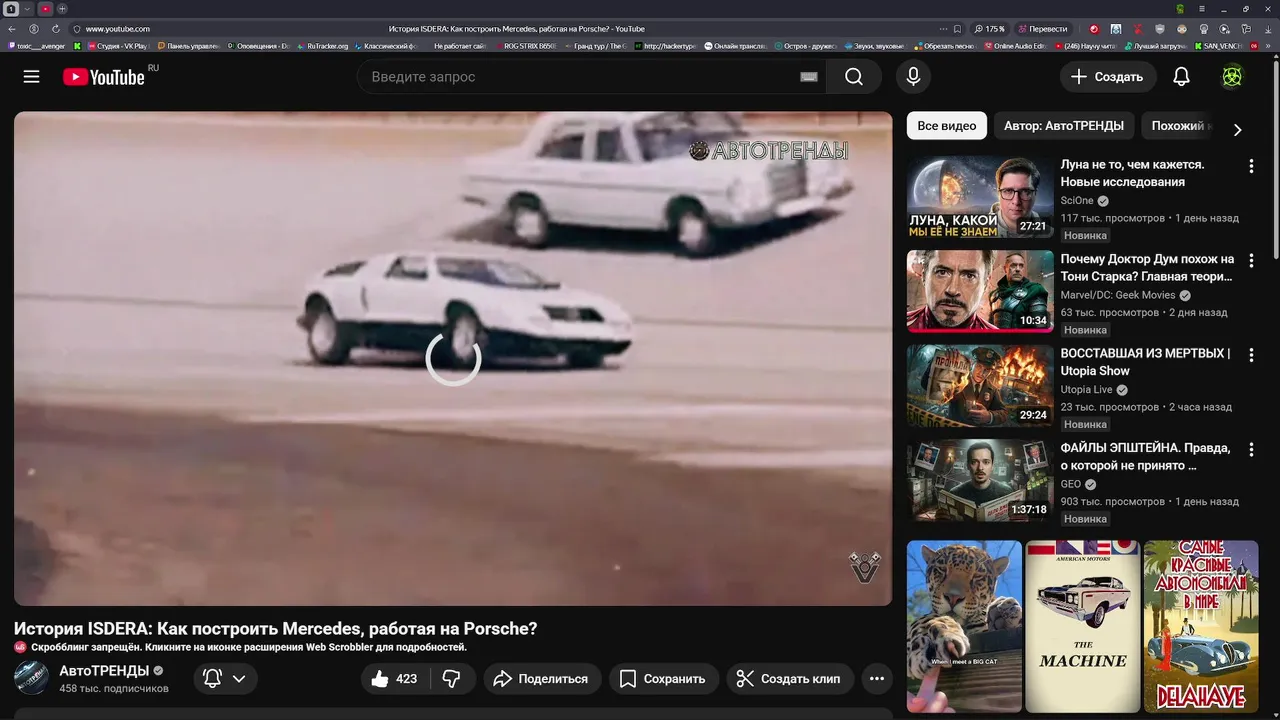The height and width of the screenshot is (720, 1280).
Task: Show hidden bookmarks with double chevron
Action: click(x=1270, y=46)
